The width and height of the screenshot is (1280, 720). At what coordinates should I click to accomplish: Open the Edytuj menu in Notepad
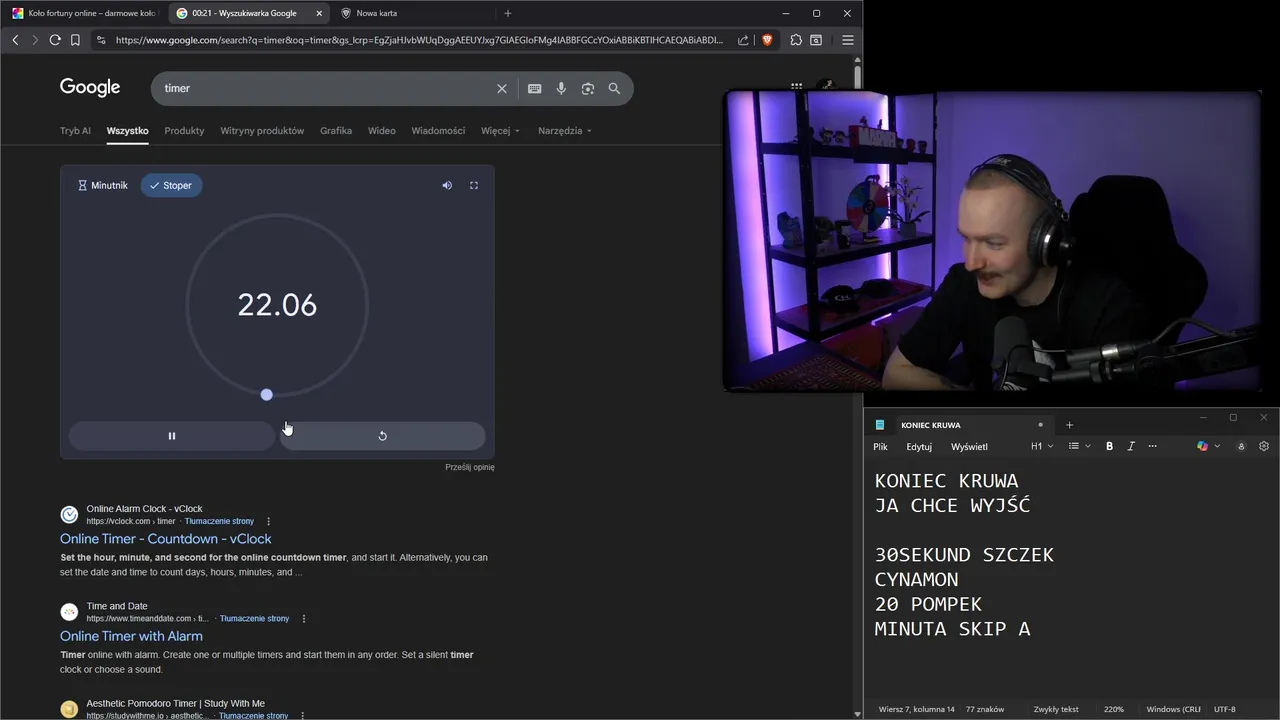pyautogui.click(x=919, y=447)
